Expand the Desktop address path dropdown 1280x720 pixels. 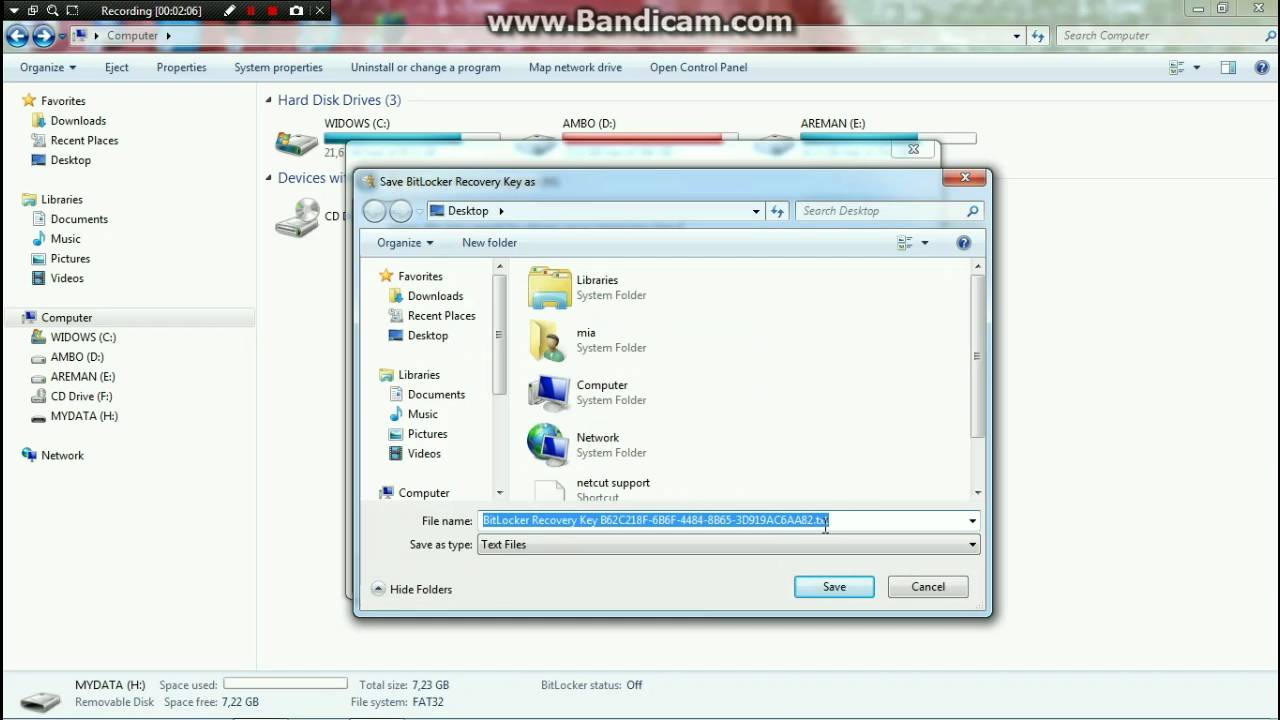pos(756,211)
